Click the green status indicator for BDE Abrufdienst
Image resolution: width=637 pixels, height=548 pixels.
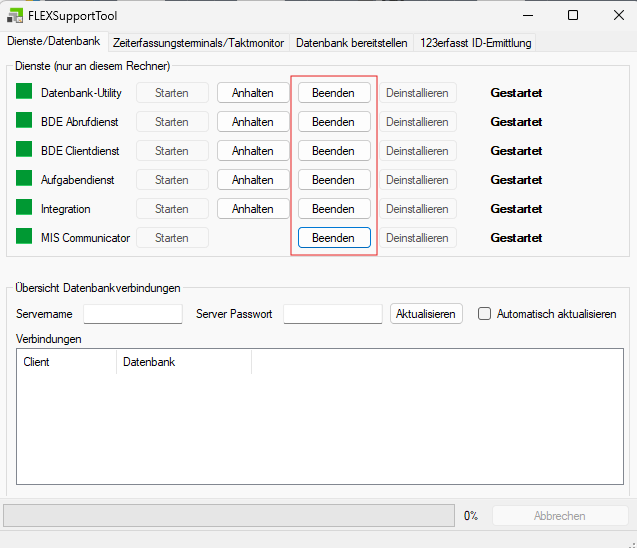[x=24, y=121]
